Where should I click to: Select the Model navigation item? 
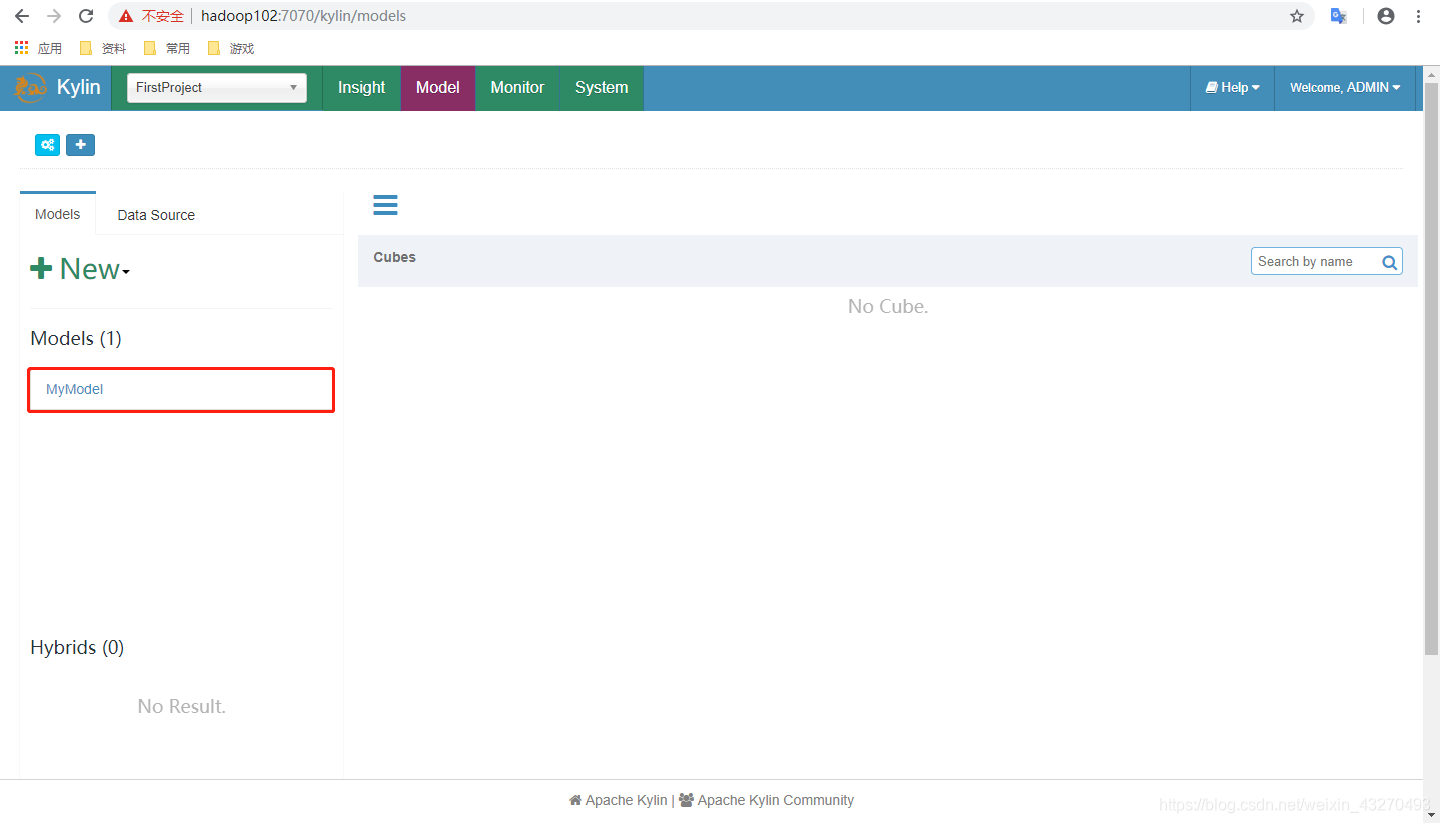438,88
